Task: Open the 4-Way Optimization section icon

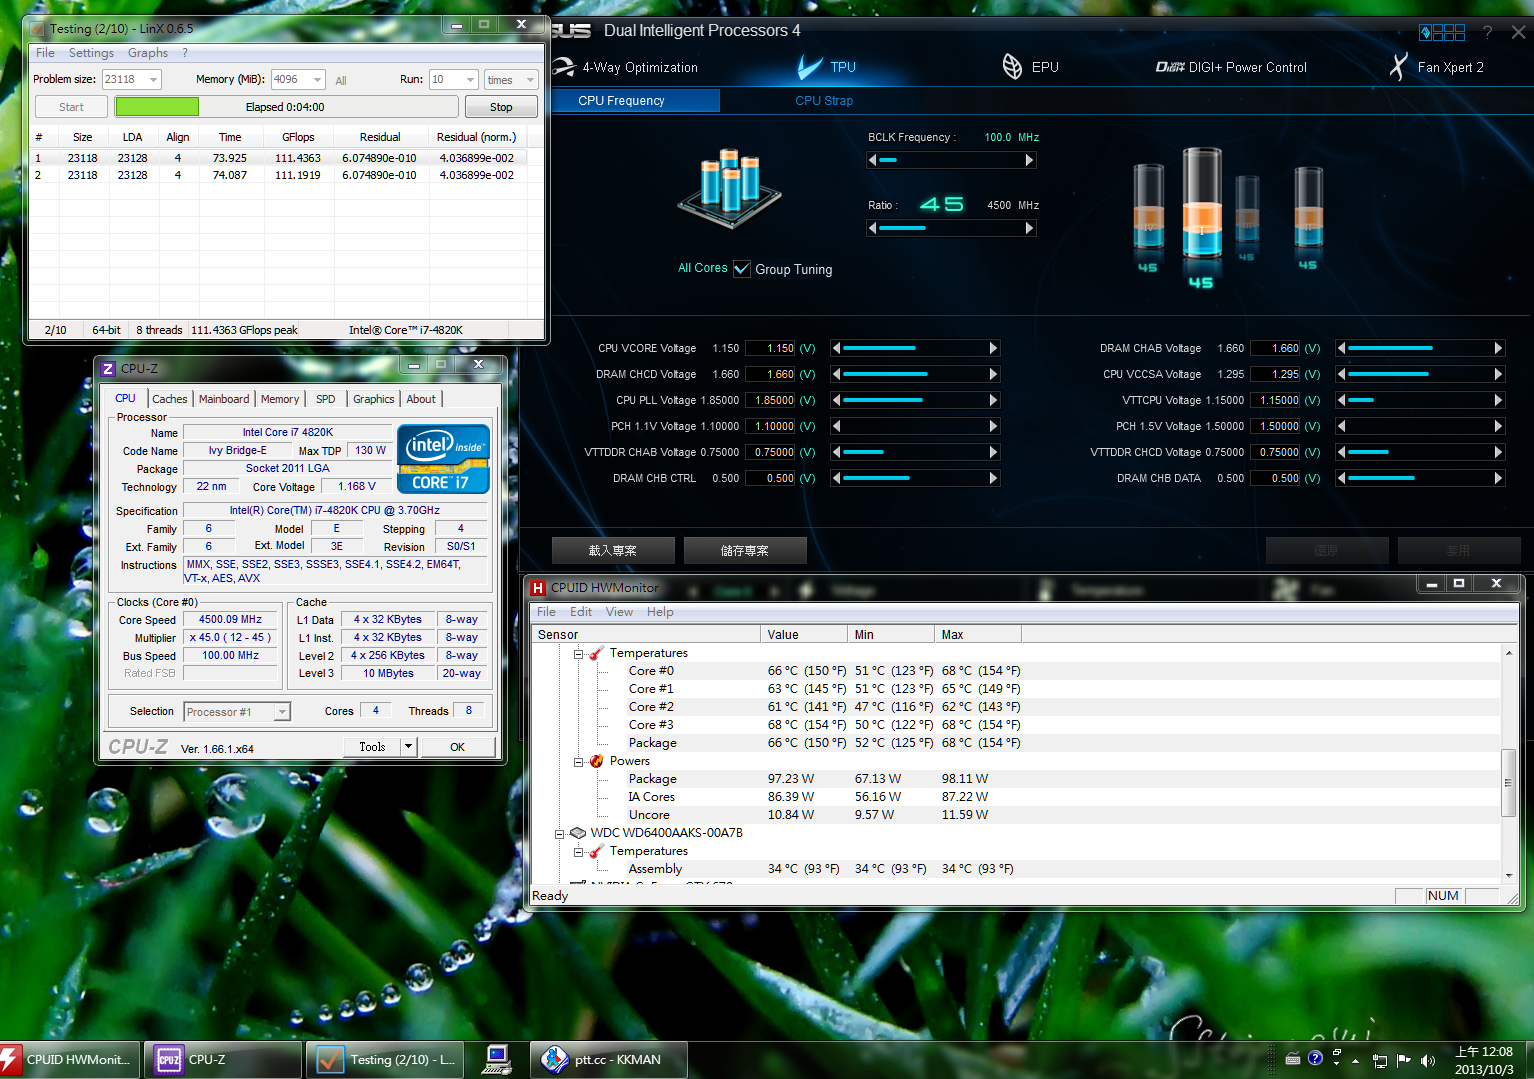Action: tap(564, 67)
